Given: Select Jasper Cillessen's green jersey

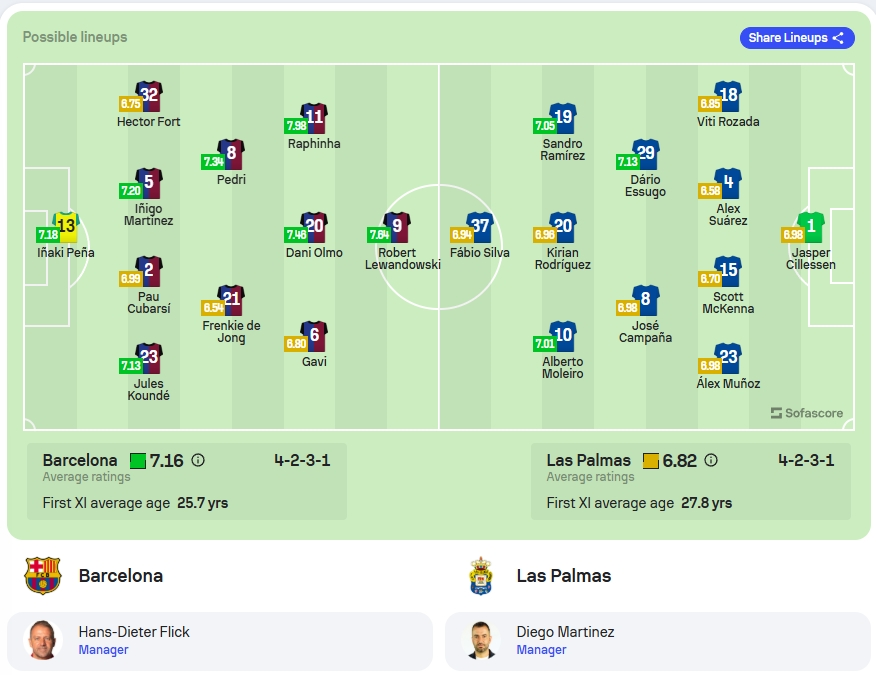Looking at the screenshot, I should tap(811, 226).
